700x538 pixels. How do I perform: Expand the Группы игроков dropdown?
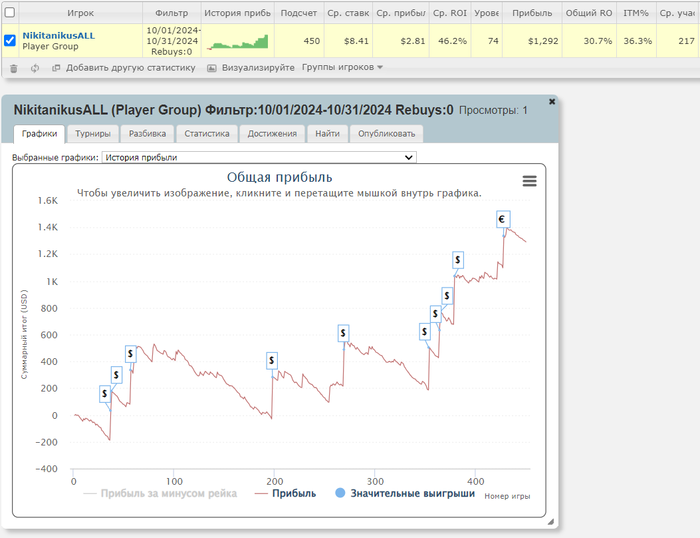click(342, 67)
